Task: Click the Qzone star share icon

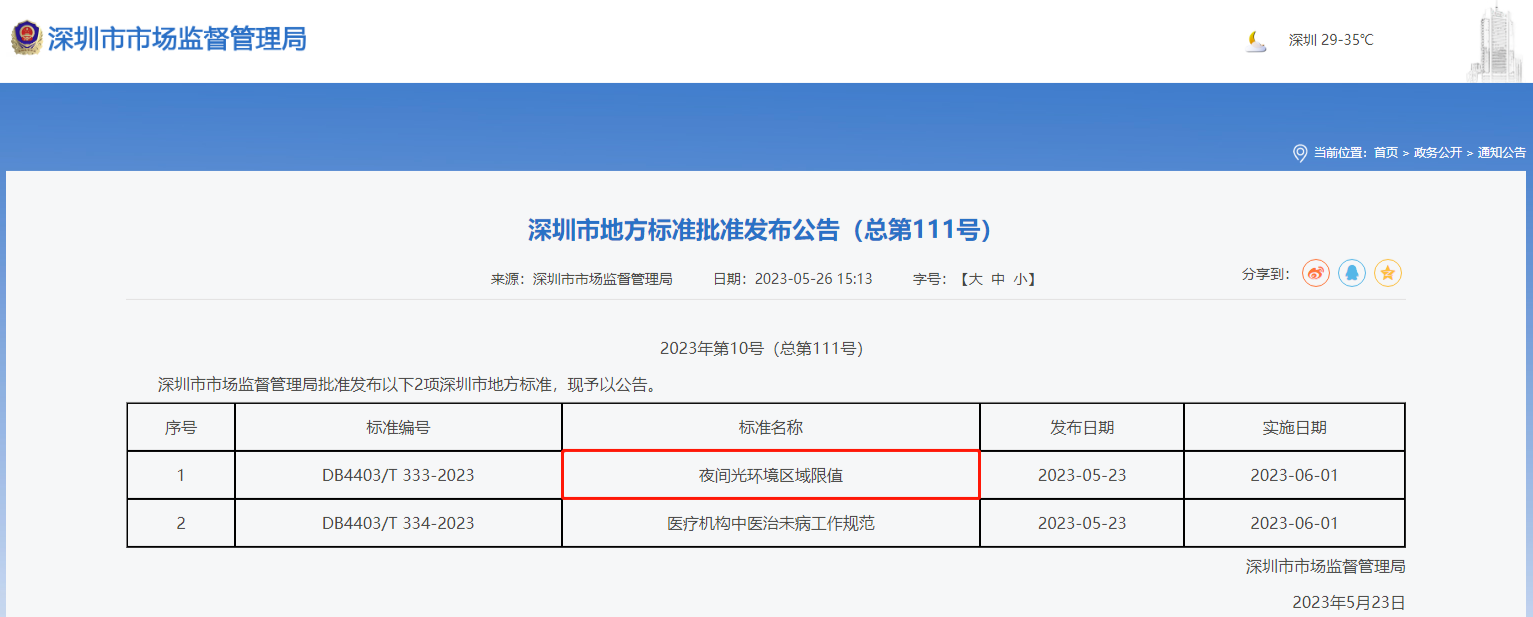Action: point(1387,273)
